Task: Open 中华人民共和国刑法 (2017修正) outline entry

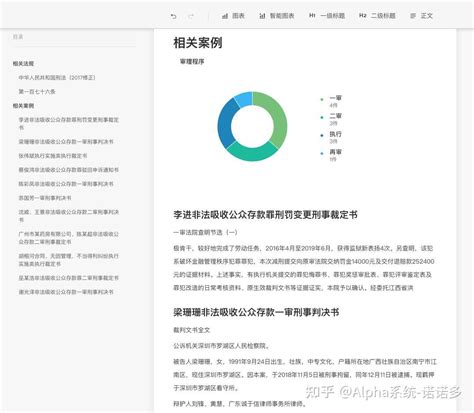Action: pos(57,77)
